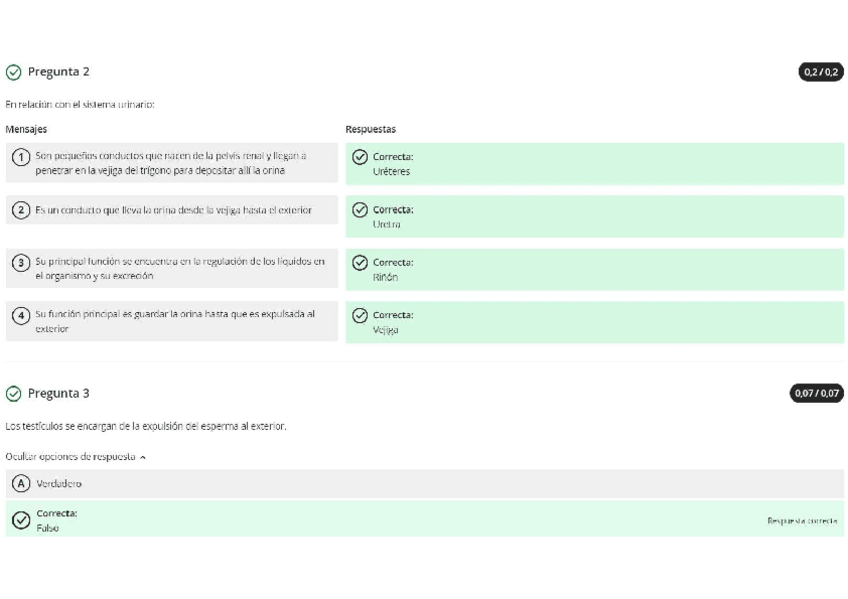This screenshot has height=599, width=848.
Task: Click the 0,2 / 0,2 score badge
Action: pyautogui.click(x=821, y=72)
